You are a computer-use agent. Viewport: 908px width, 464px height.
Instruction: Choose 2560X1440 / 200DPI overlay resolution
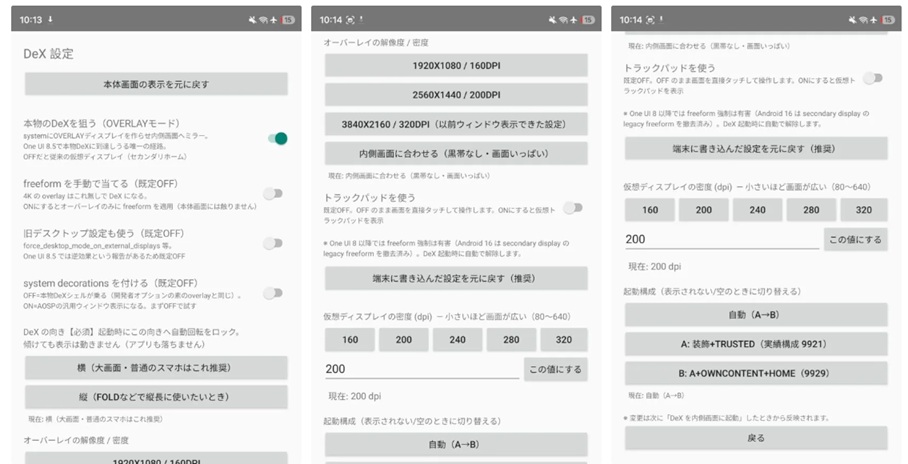click(456, 94)
